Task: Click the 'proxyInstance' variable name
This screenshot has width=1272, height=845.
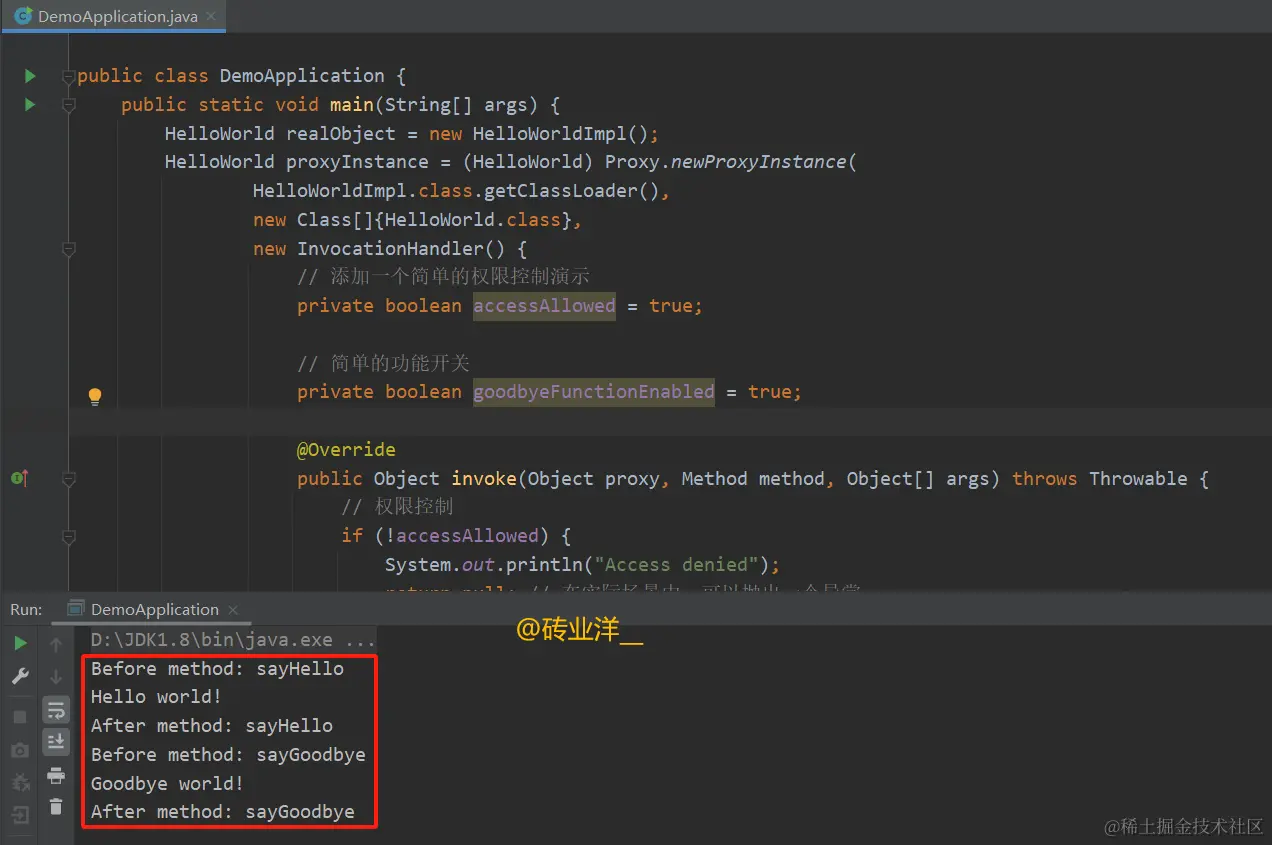Action: point(357,162)
